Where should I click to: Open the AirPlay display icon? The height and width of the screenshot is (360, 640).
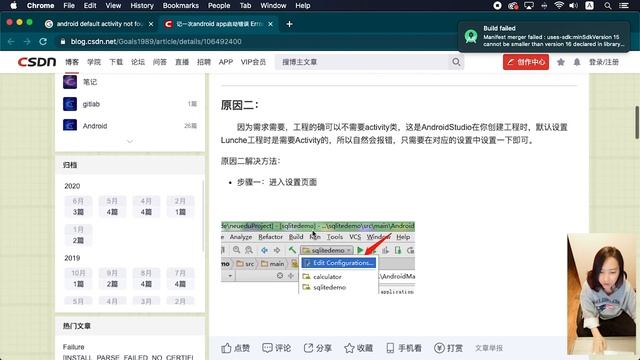tap(529, 5)
